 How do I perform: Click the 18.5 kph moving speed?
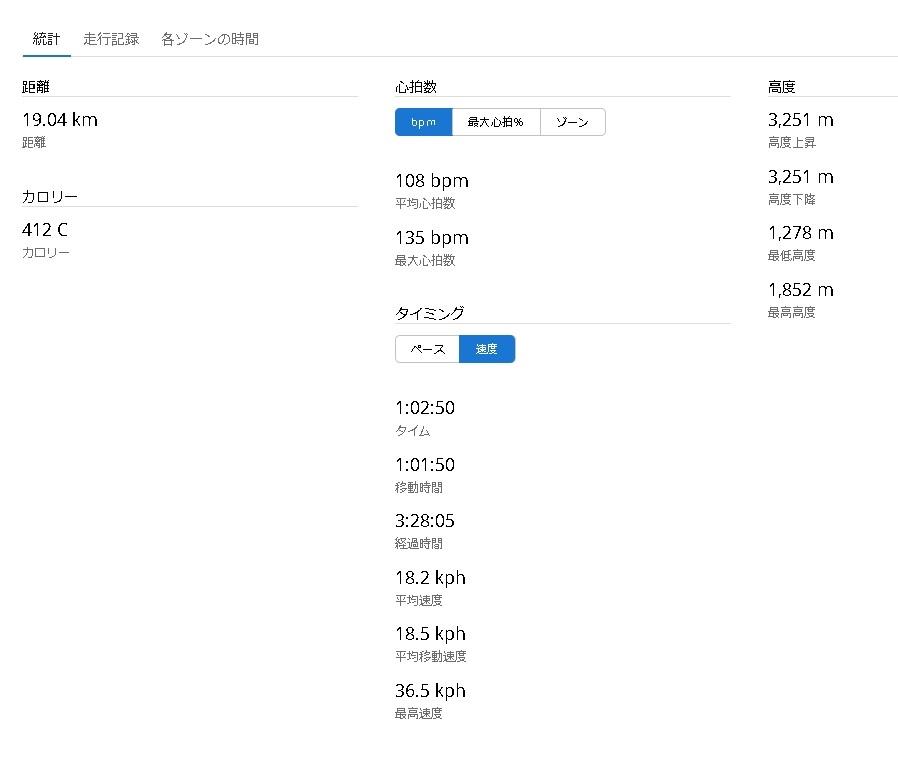tap(430, 634)
